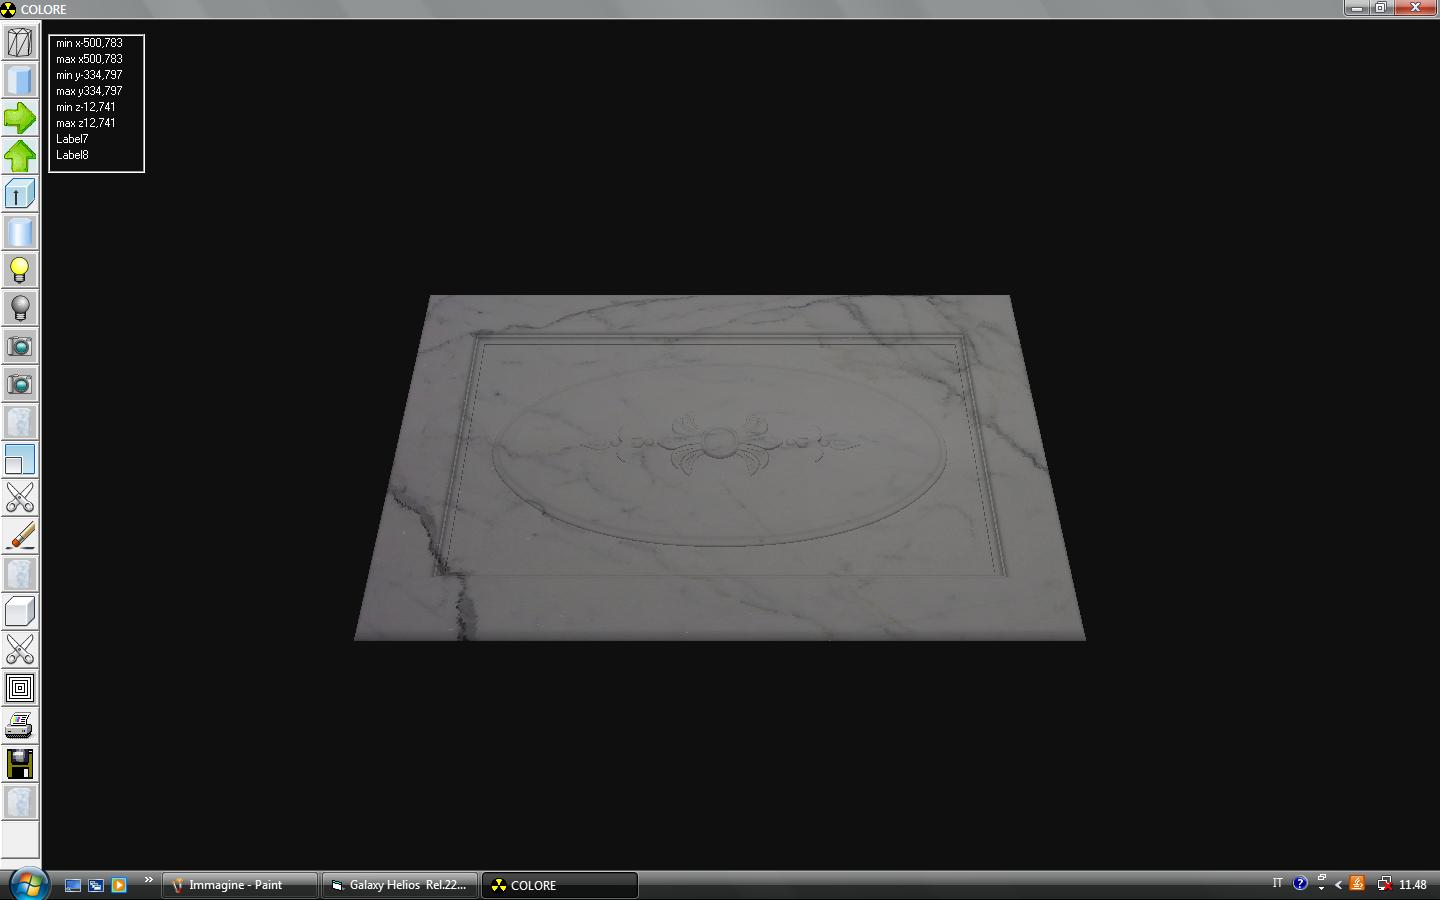Click the orange tray icon
Viewport: 1440px width, 900px height.
point(1357,884)
